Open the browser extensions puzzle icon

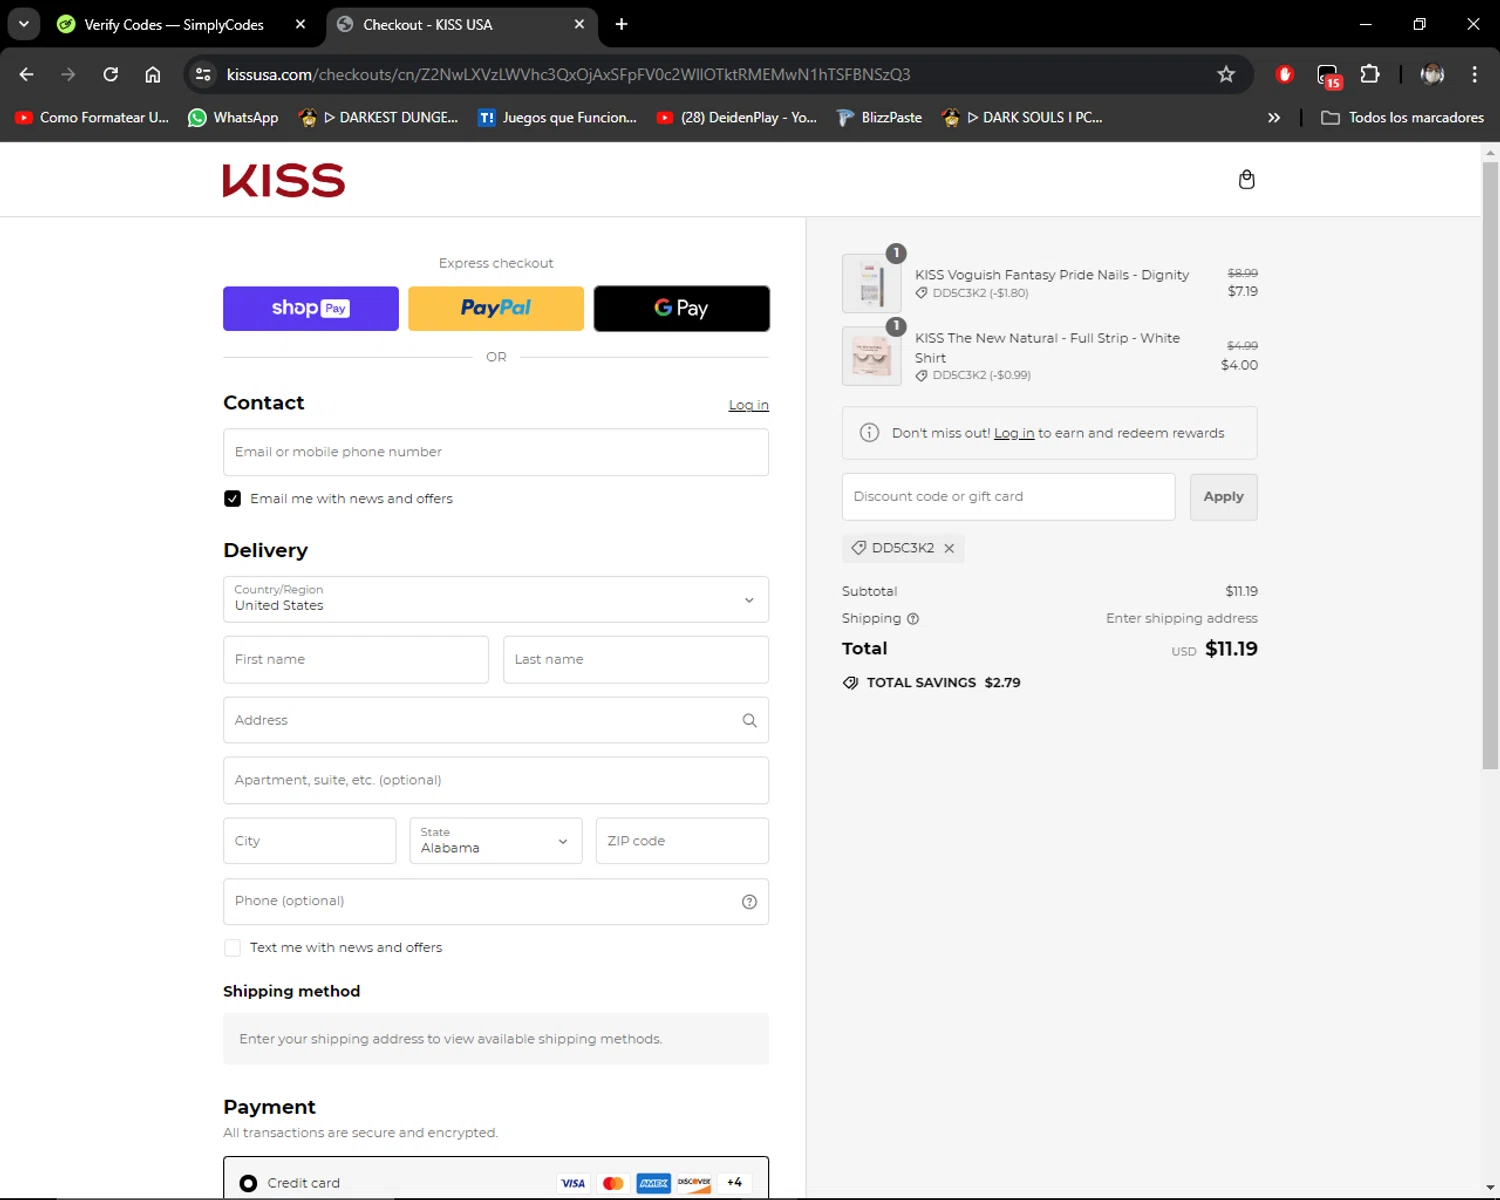coord(1370,74)
